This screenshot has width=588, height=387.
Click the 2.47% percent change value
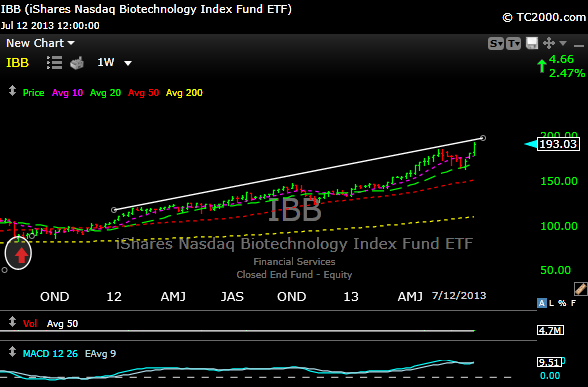(567, 73)
